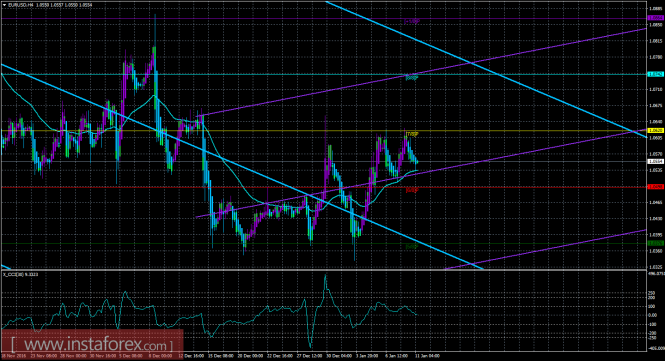Click the purple top price label on axis
The height and width of the screenshot is (361, 665).
pos(655,18)
